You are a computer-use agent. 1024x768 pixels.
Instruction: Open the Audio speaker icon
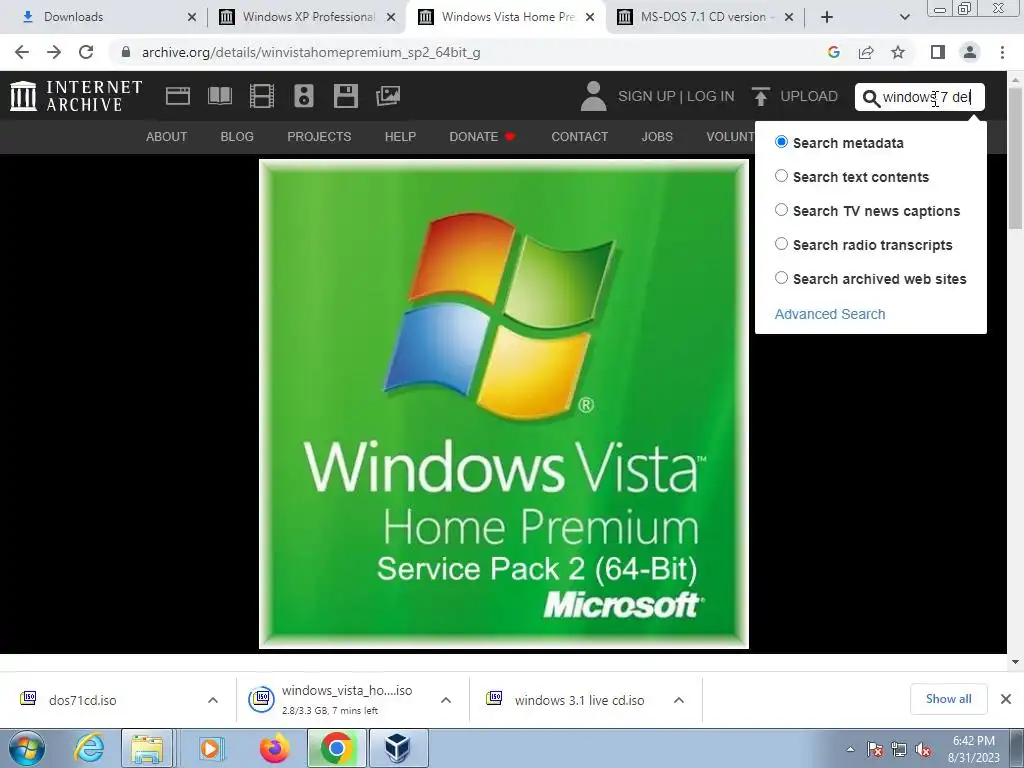304,96
